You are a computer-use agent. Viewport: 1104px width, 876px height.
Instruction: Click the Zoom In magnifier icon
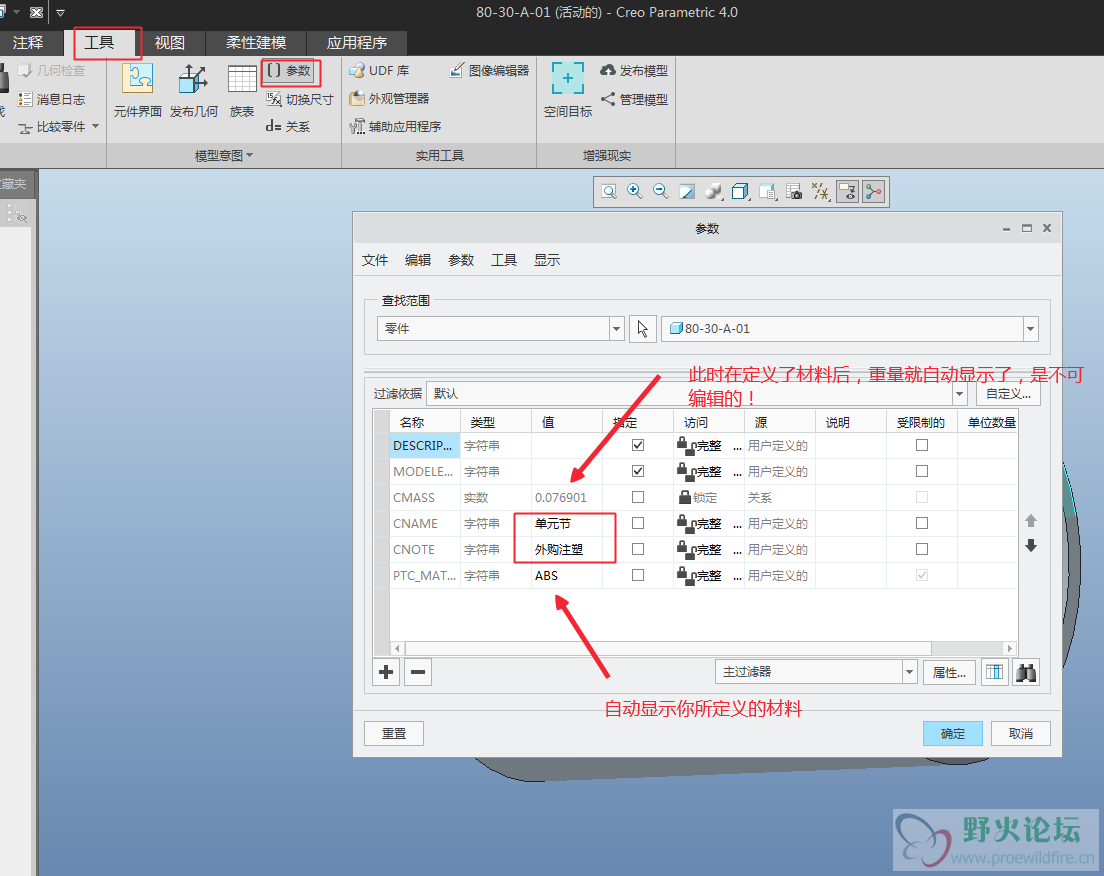(x=634, y=192)
